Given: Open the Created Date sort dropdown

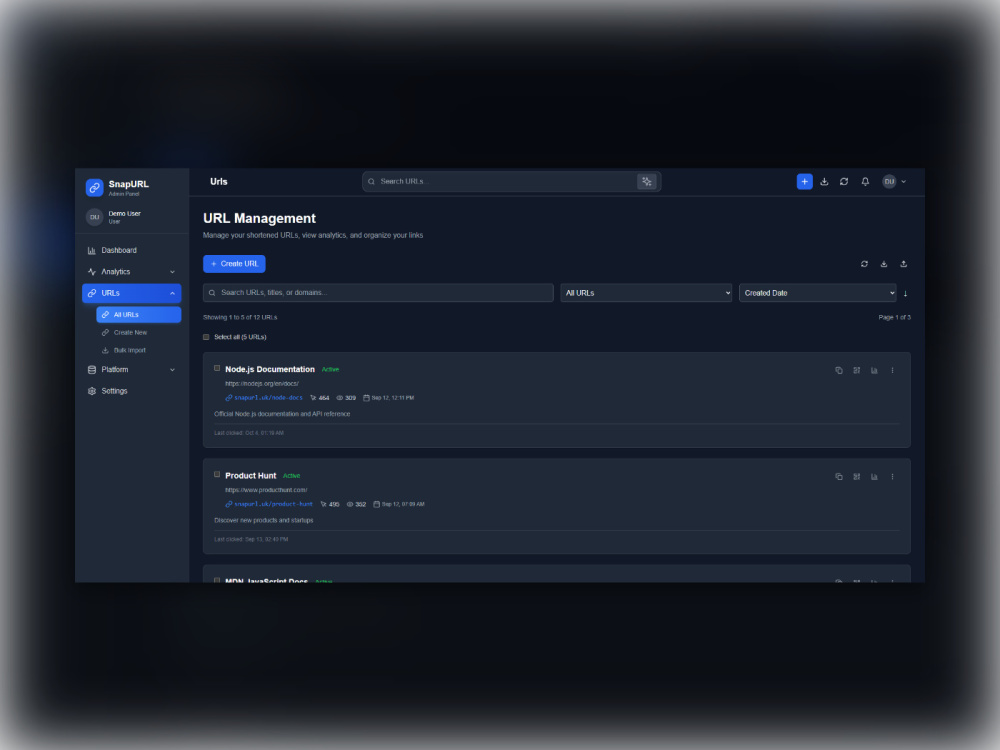Looking at the screenshot, I should [818, 293].
